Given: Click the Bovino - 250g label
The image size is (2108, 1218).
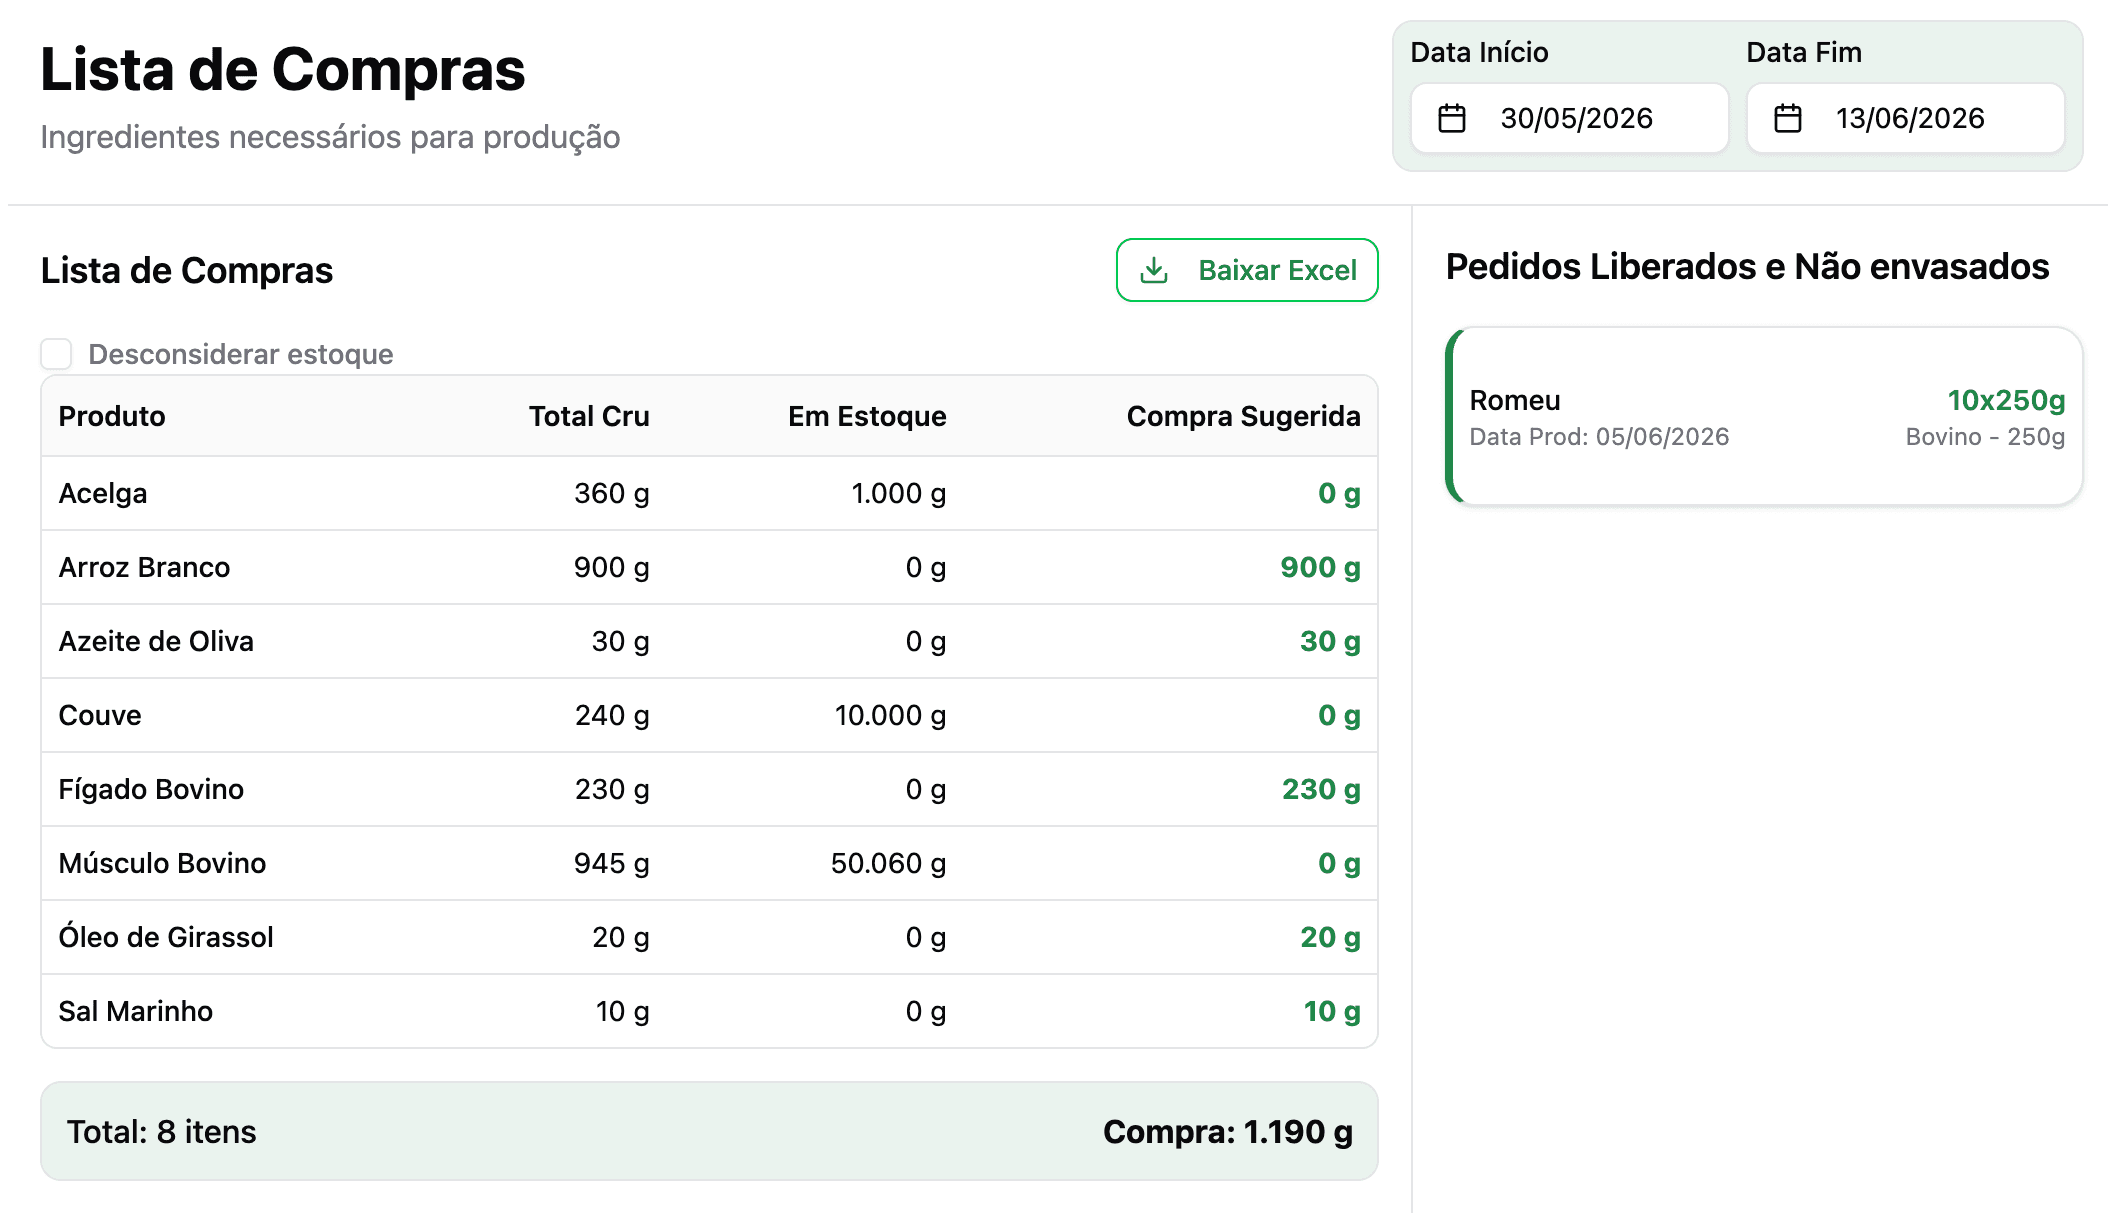Looking at the screenshot, I should (1985, 437).
